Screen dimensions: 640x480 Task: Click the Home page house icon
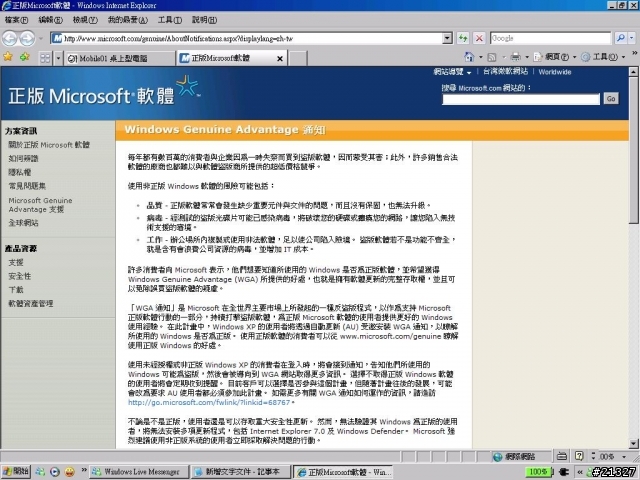tap(469, 57)
